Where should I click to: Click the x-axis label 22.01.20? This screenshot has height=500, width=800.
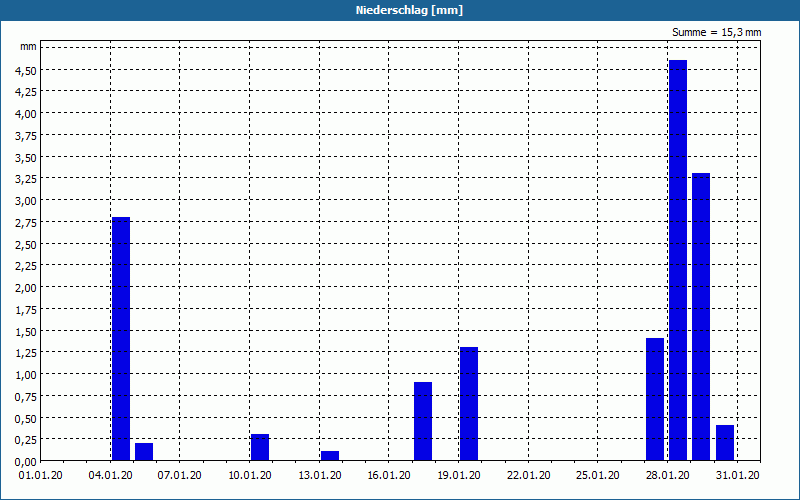click(529, 475)
